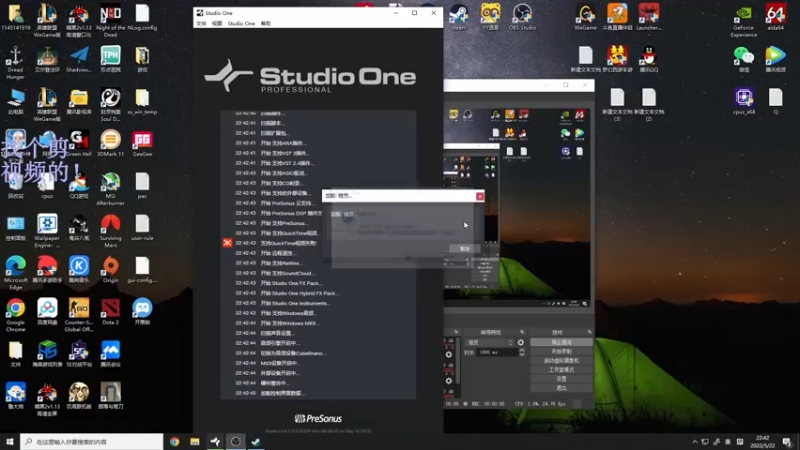Open the ss_win_temp folder
This screenshot has width=800, height=450.
pos(142,101)
